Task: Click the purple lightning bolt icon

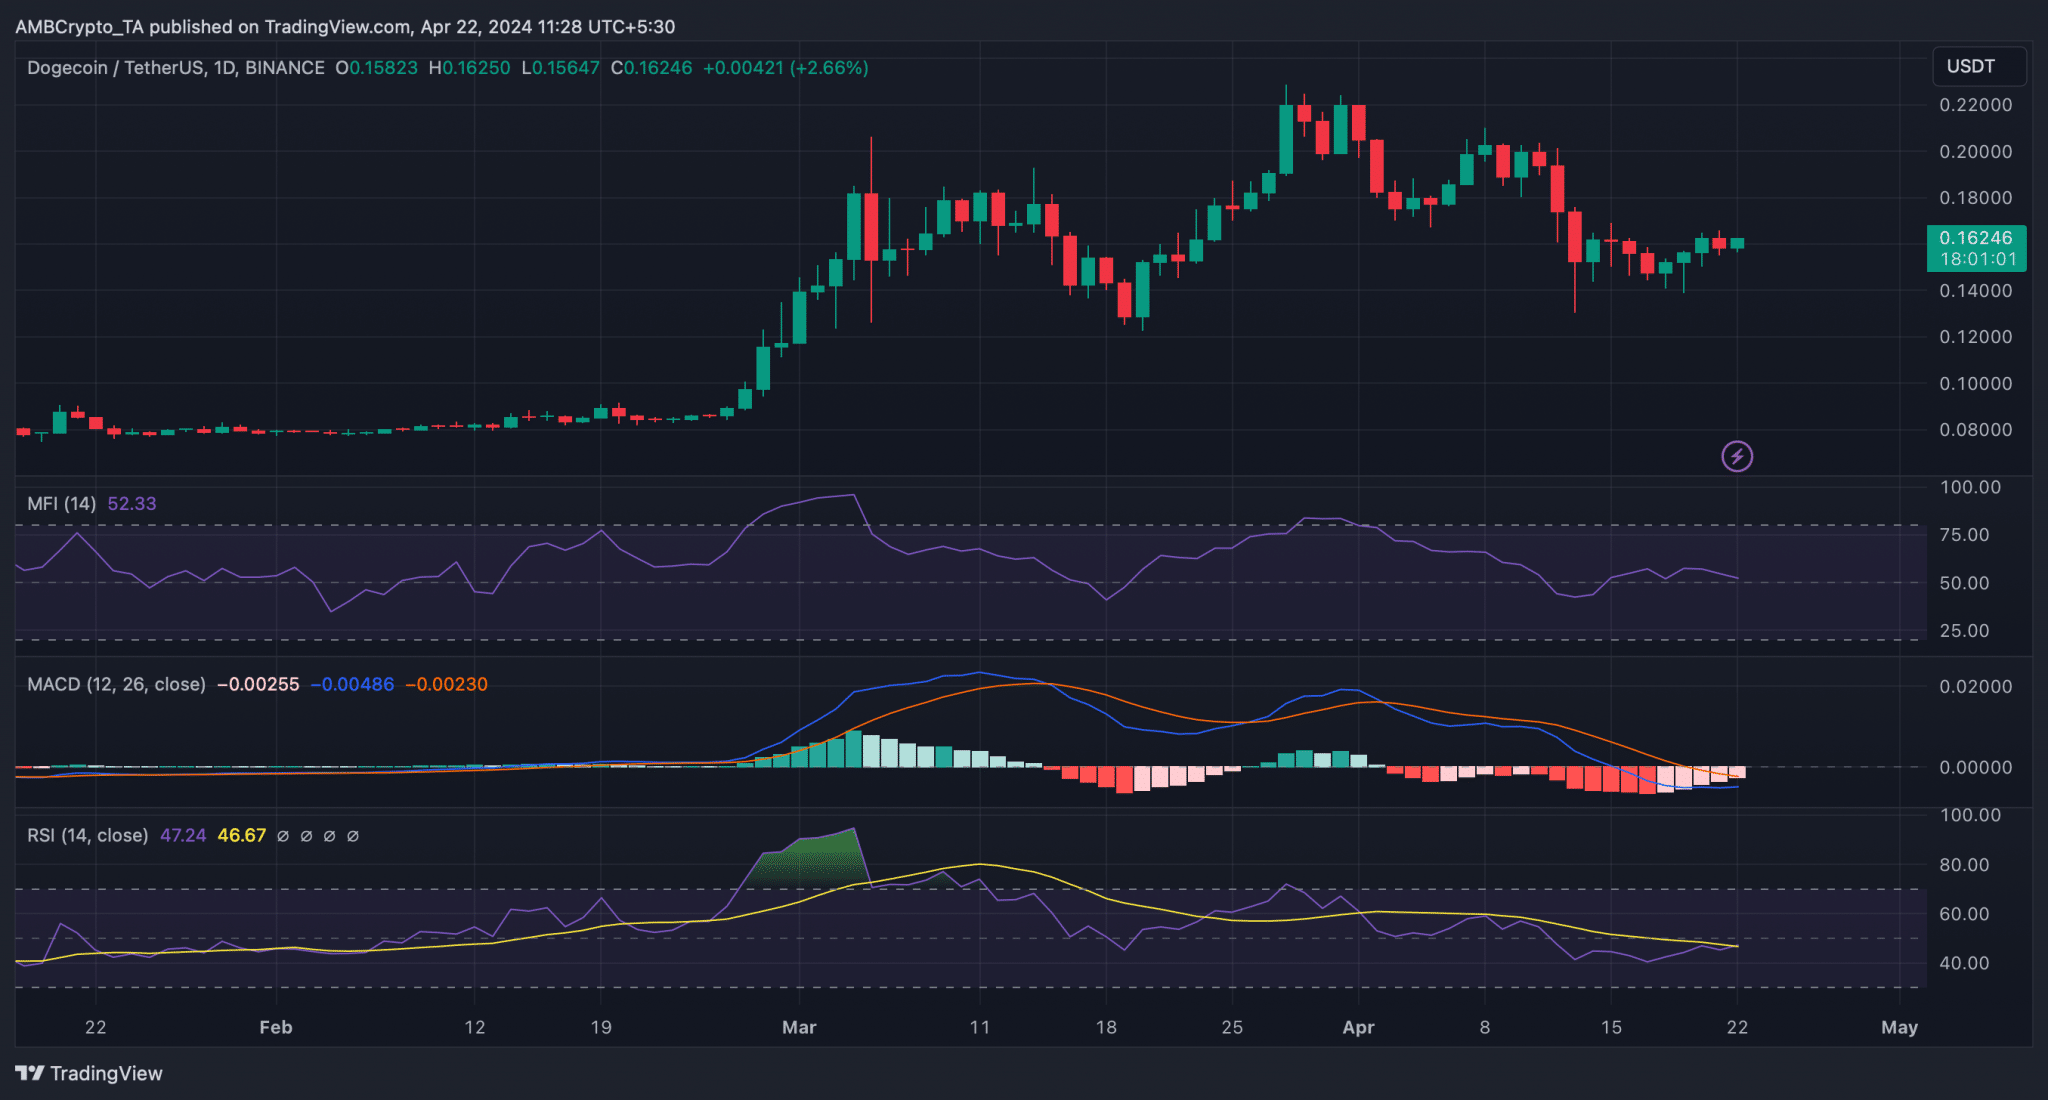Action: (x=1737, y=457)
